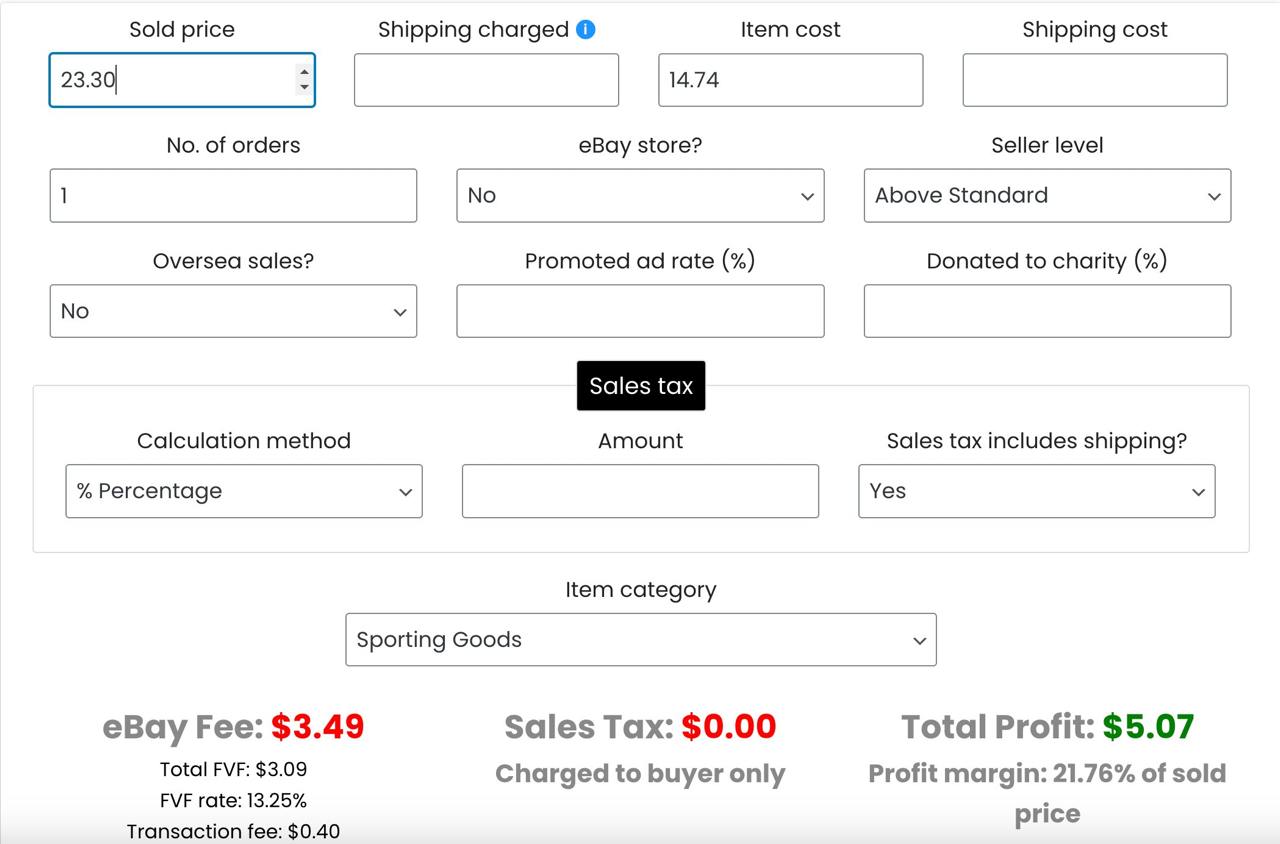This screenshot has height=844, width=1280.
Task: Click the FVF rate: 13.25% text
Action: (233, 801)
